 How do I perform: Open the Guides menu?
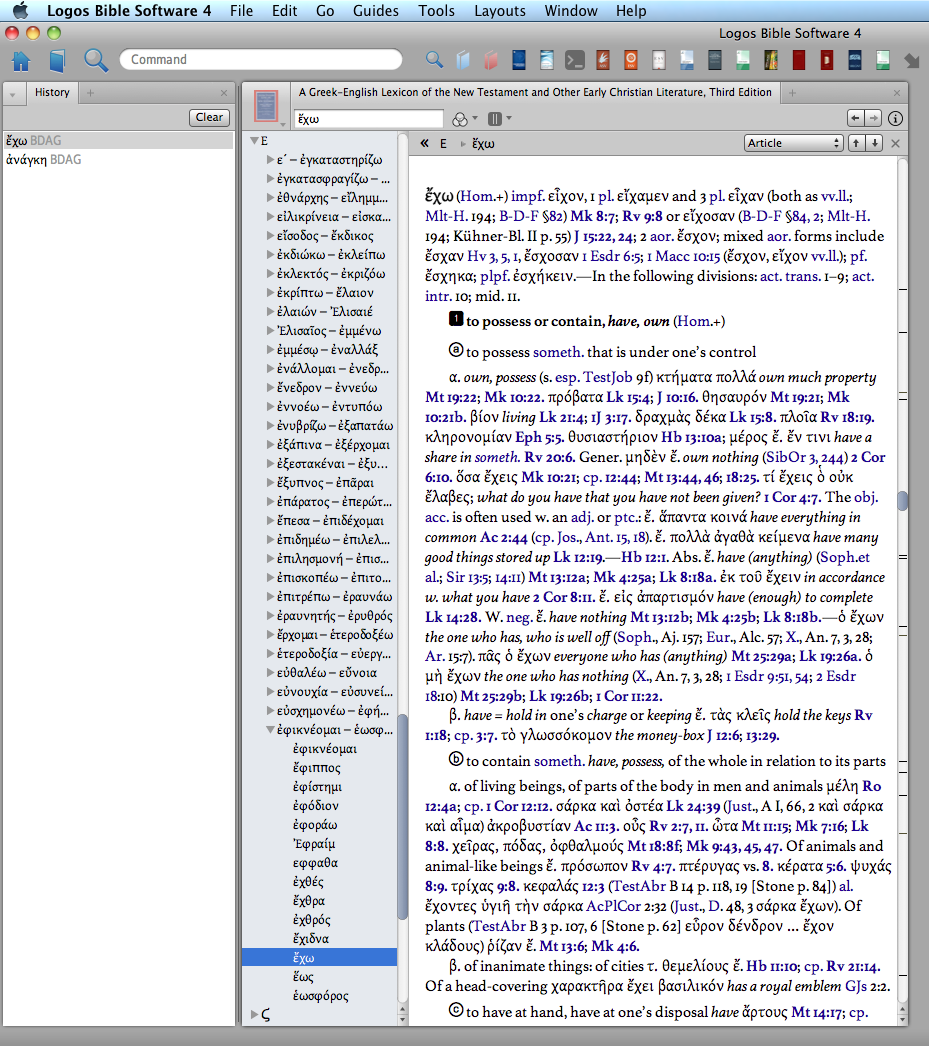[375, 11]
